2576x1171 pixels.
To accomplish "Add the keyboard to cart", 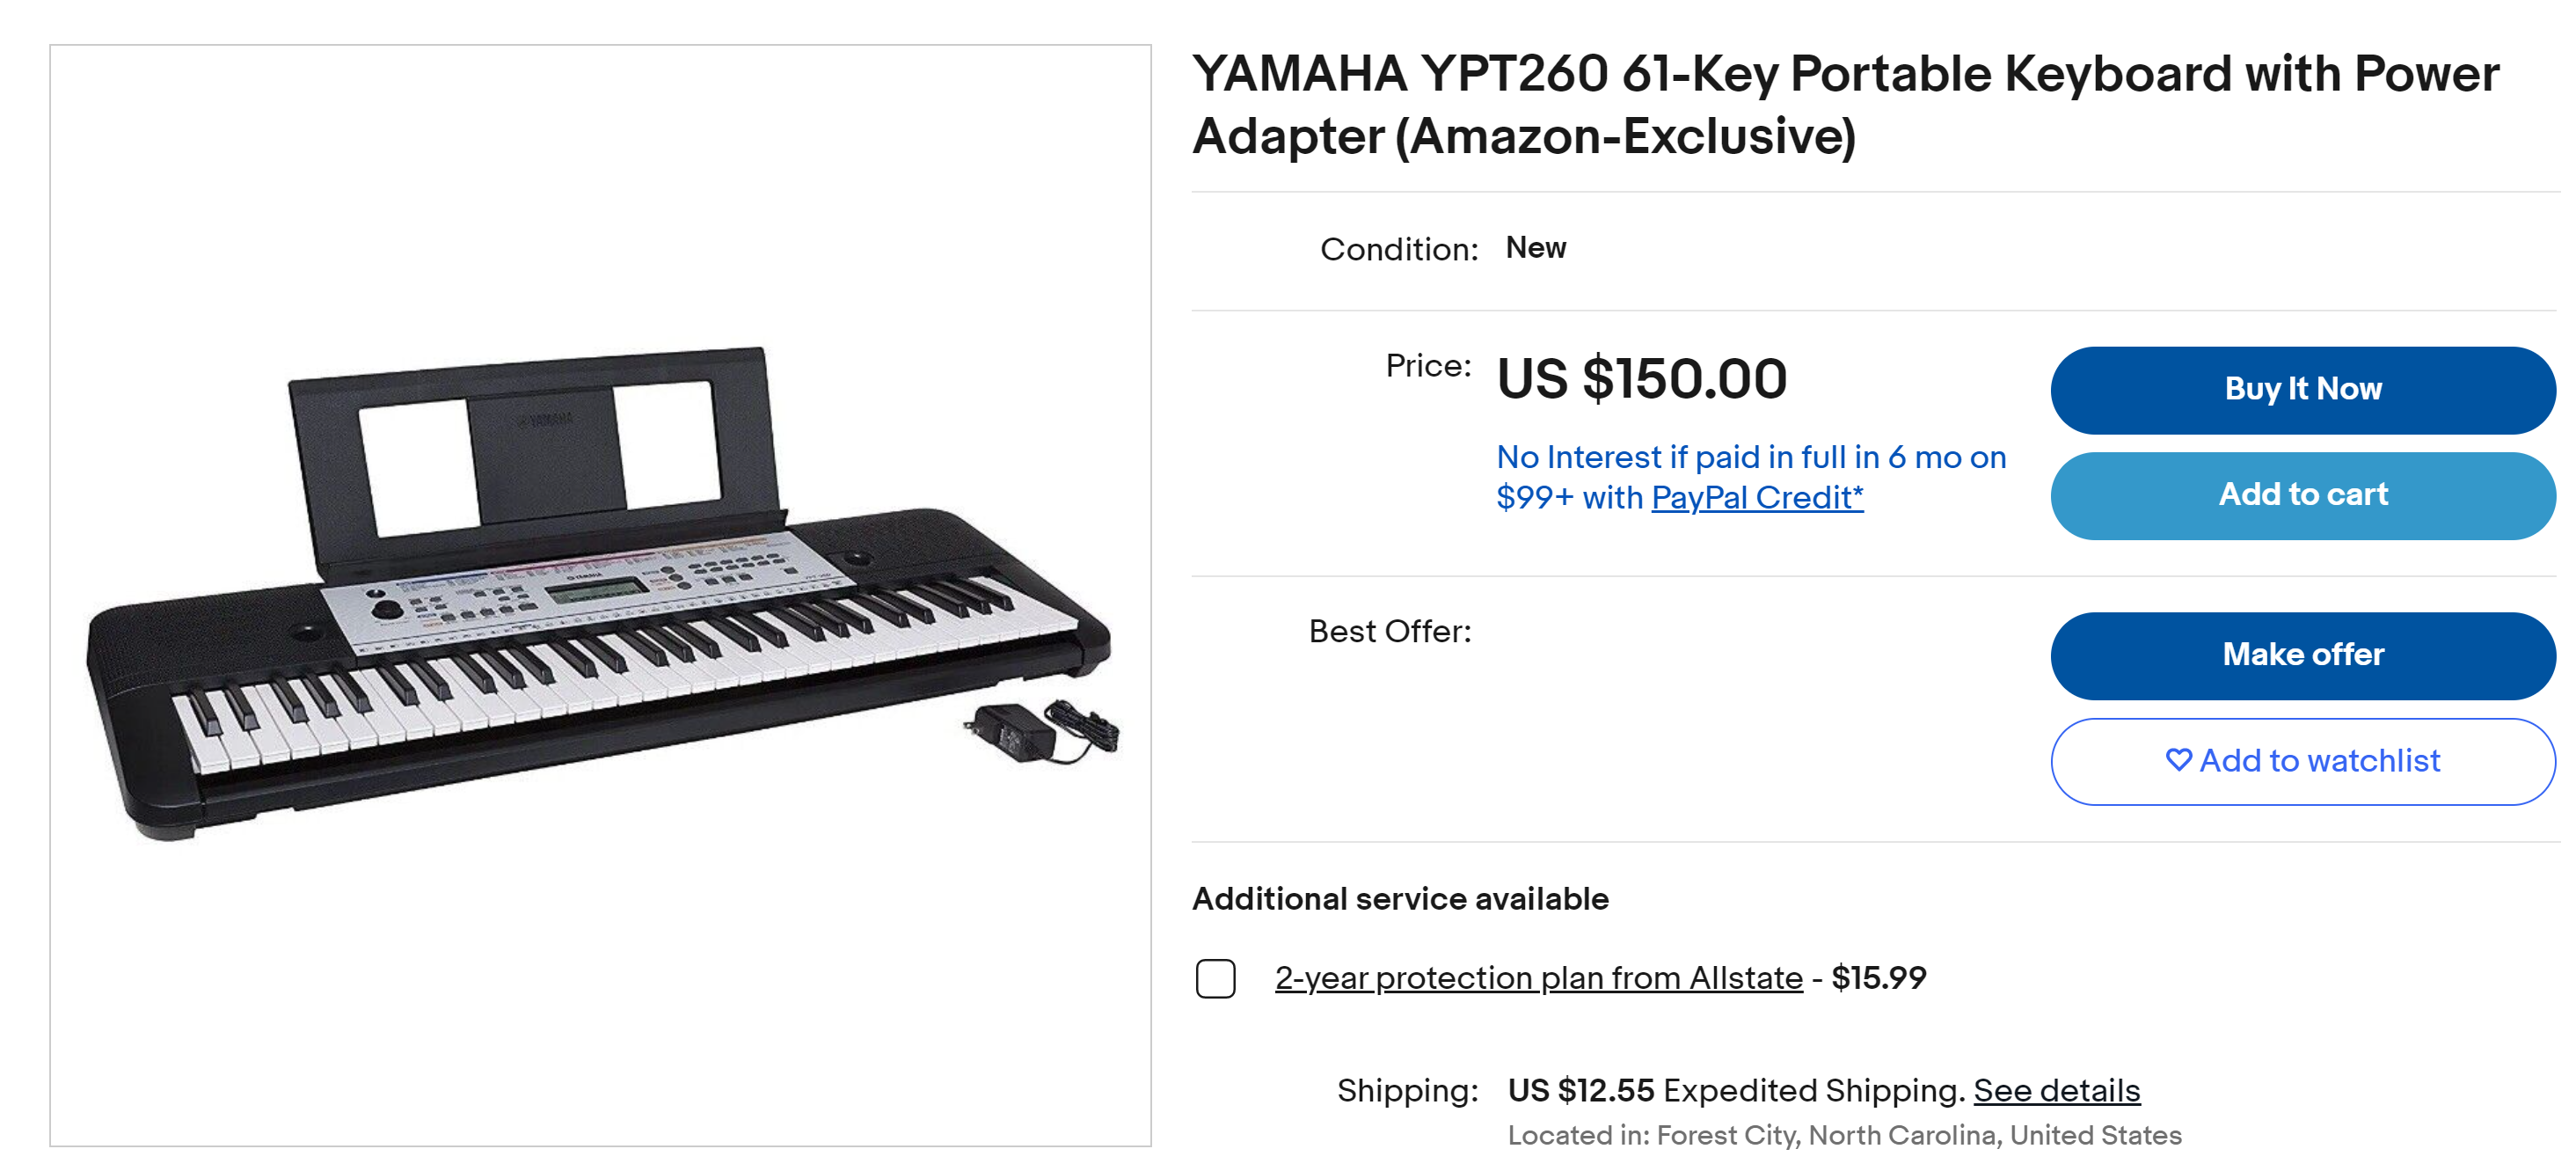I will [2302, 495].
